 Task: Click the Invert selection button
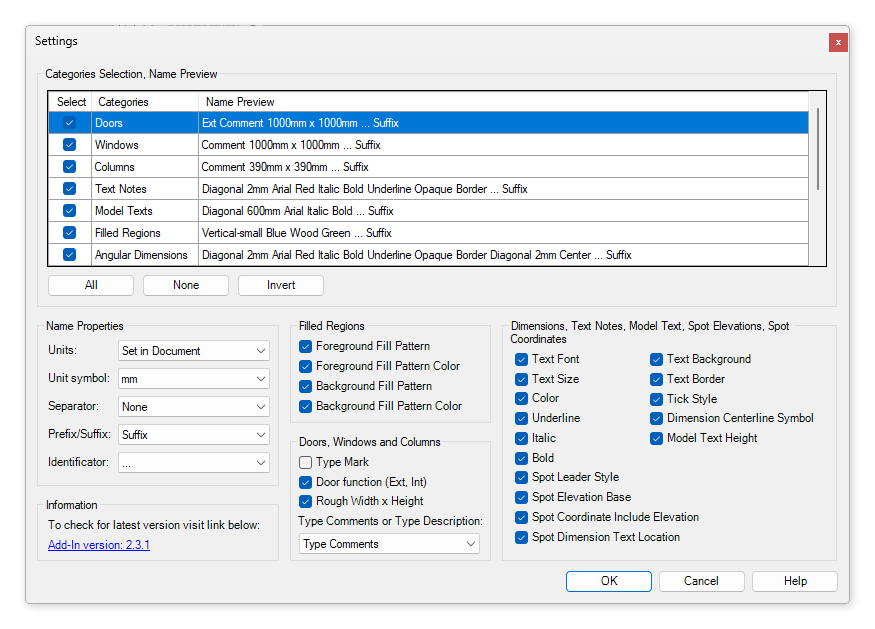pos(281,285)
